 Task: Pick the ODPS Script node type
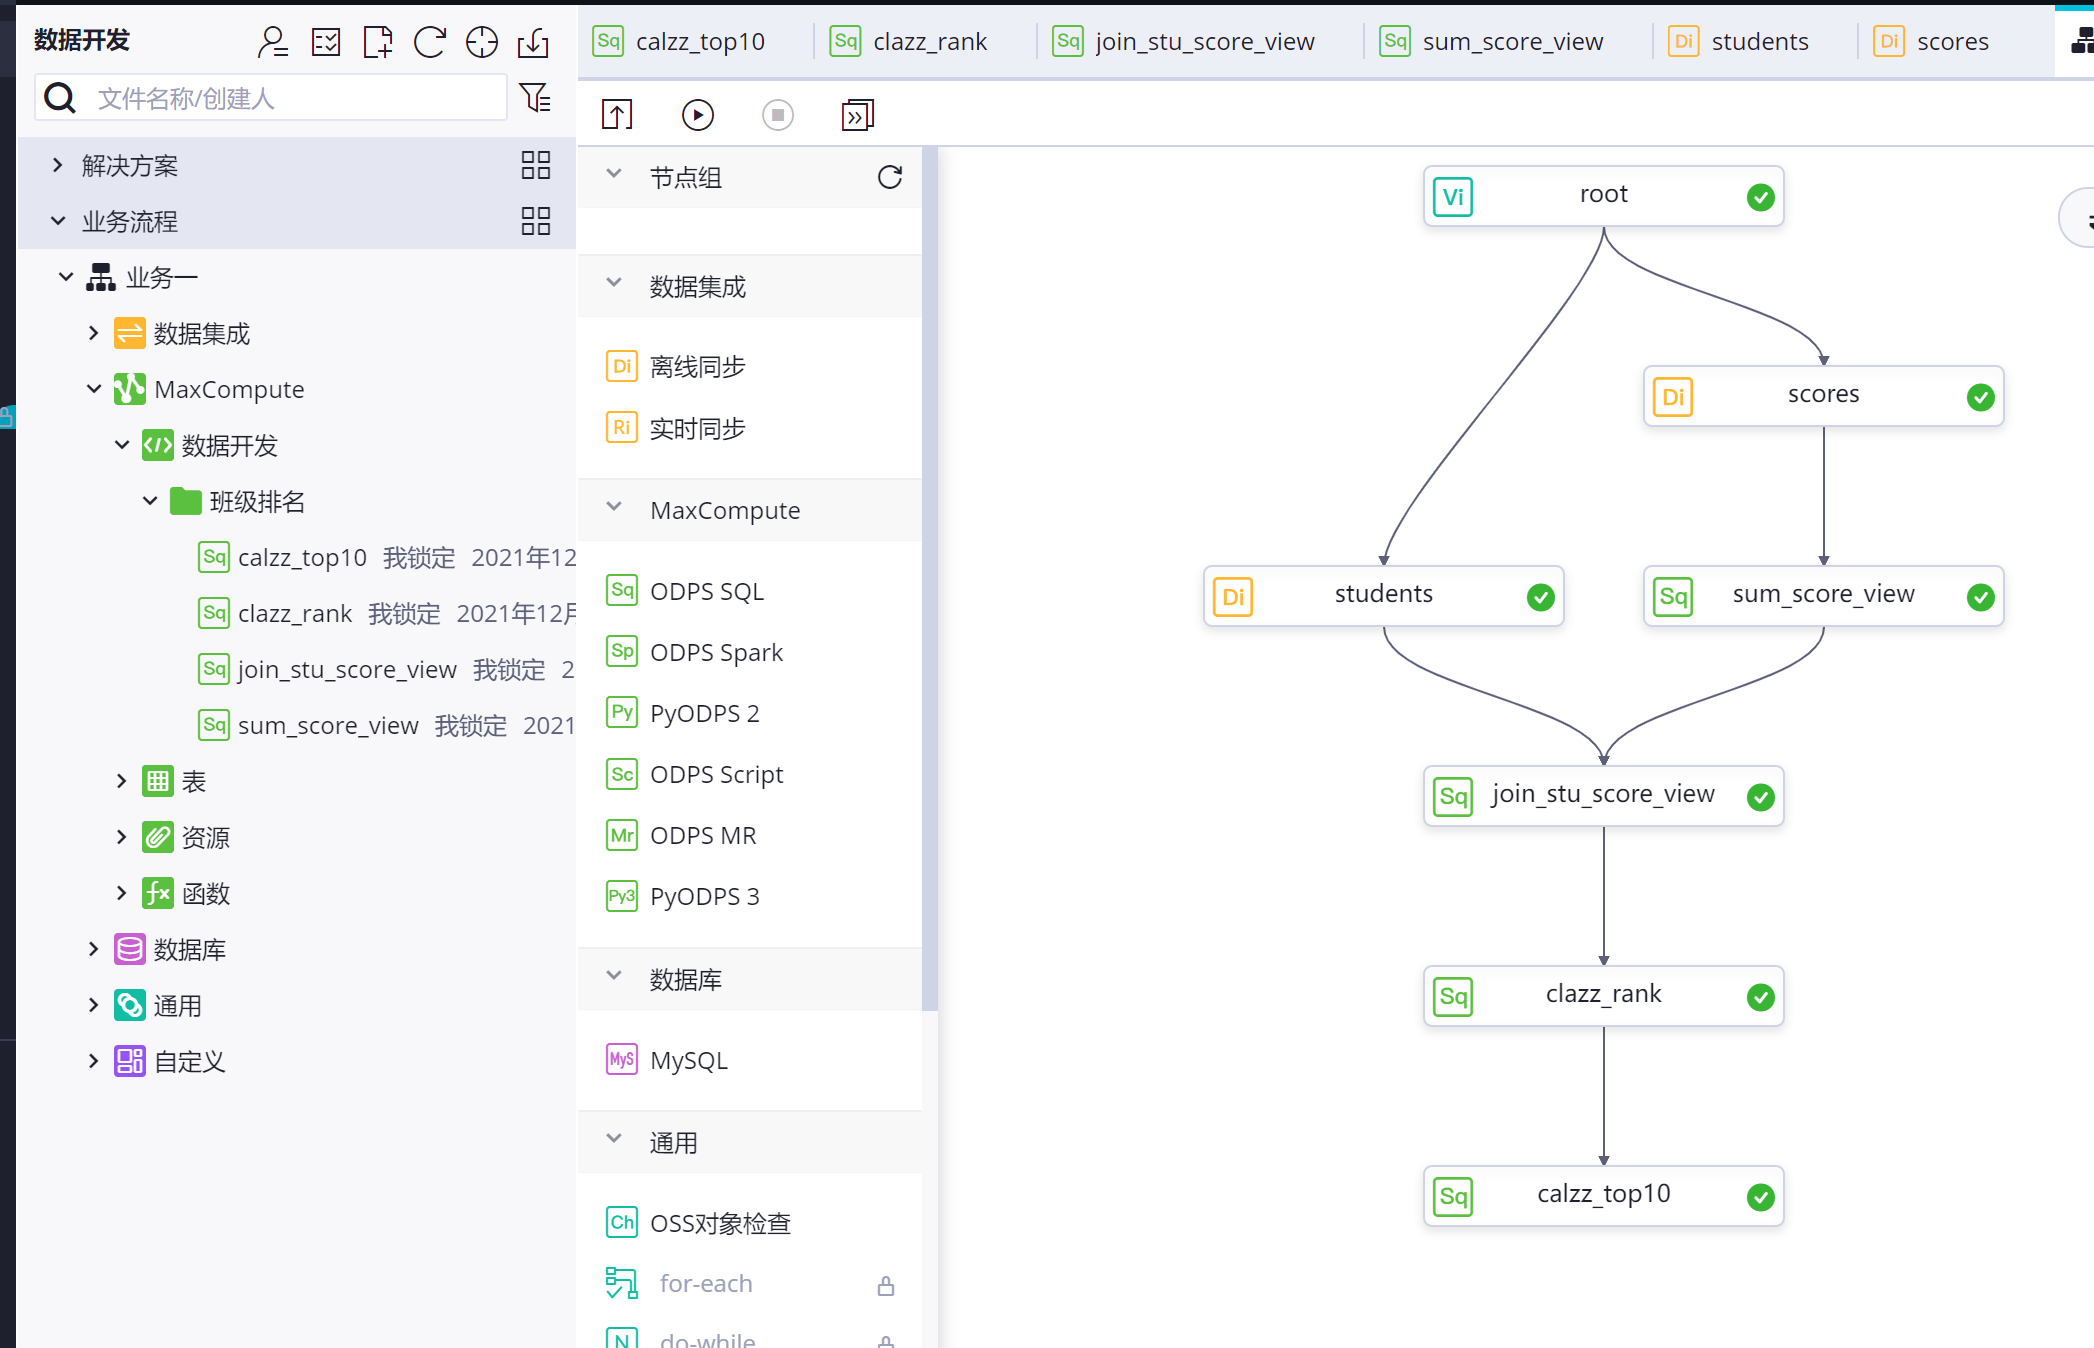695,774
